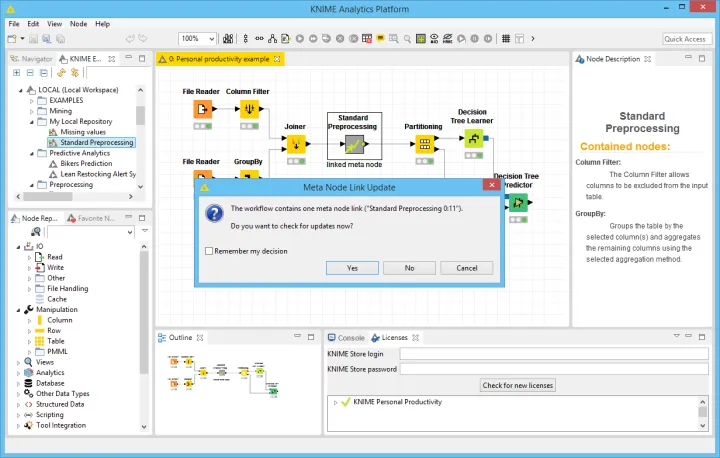Switch to the Navigator tab
This screenshot has width=720, height=458.
(32, 59)
